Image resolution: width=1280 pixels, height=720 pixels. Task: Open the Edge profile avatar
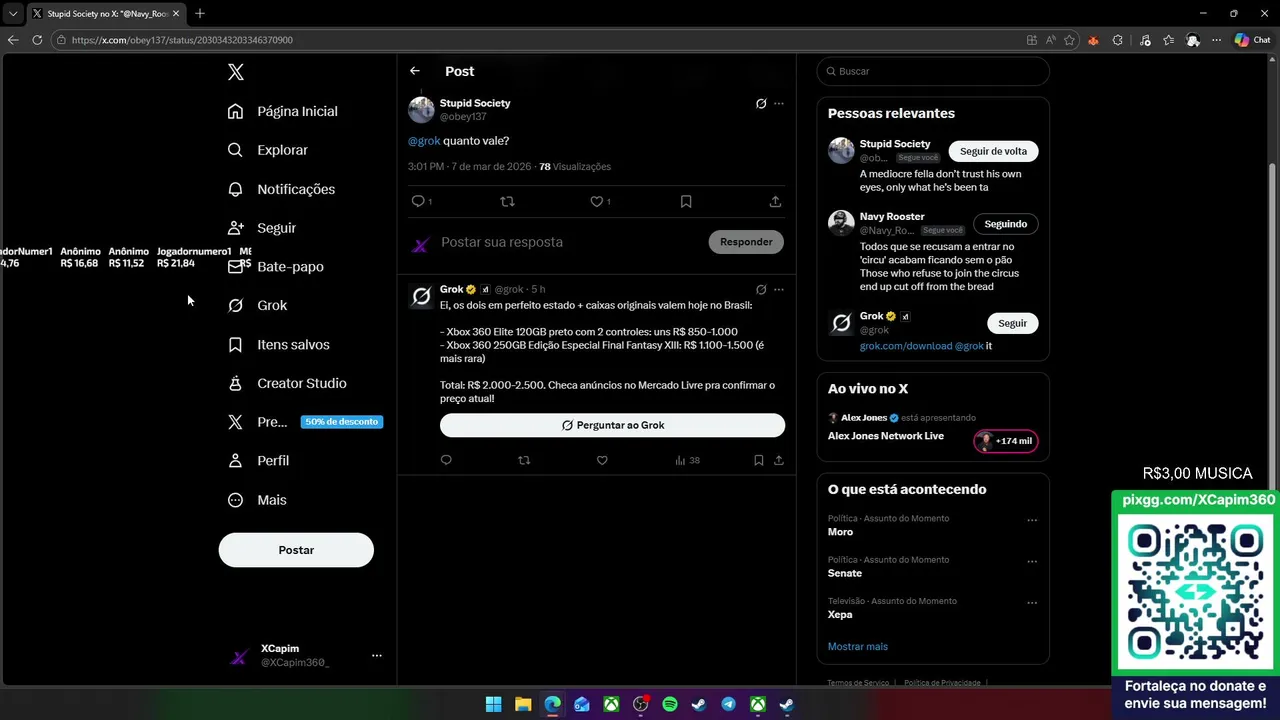1192,40
